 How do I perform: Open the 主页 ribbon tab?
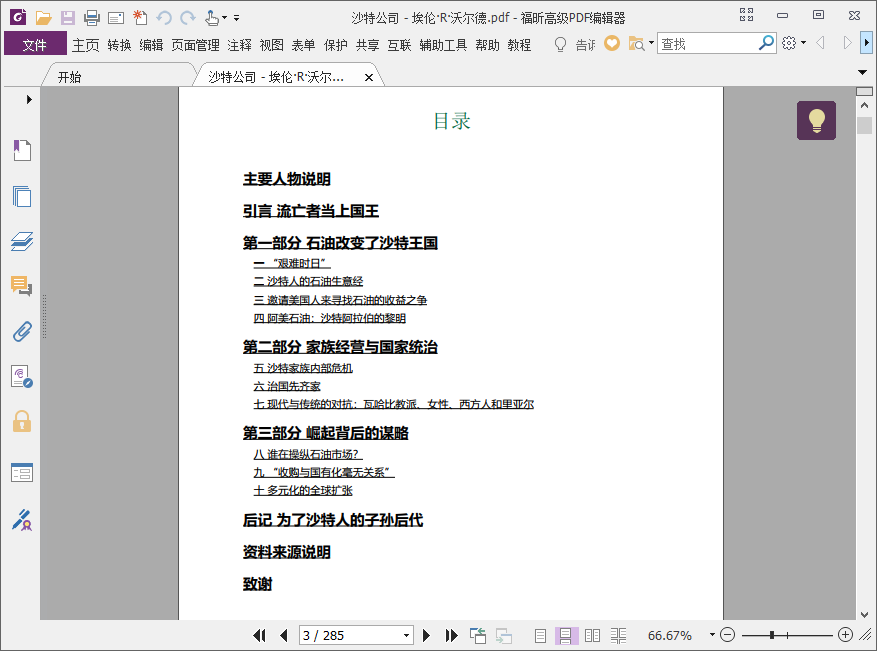click(x=86, y=45)
